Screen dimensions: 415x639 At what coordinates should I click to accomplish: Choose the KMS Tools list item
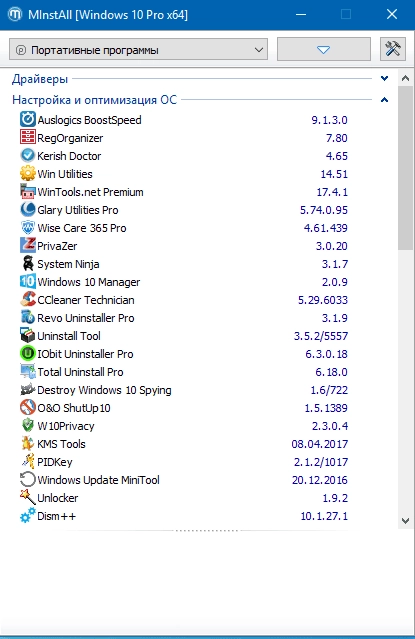[x=184, y=443]
